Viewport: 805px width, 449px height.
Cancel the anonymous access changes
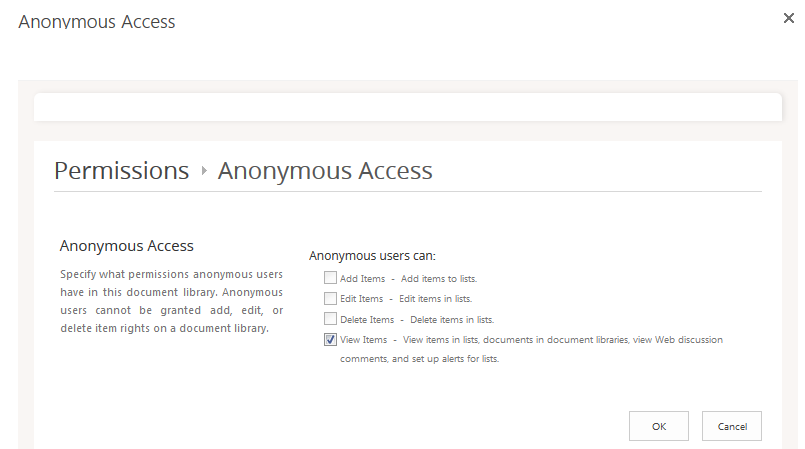731,426
